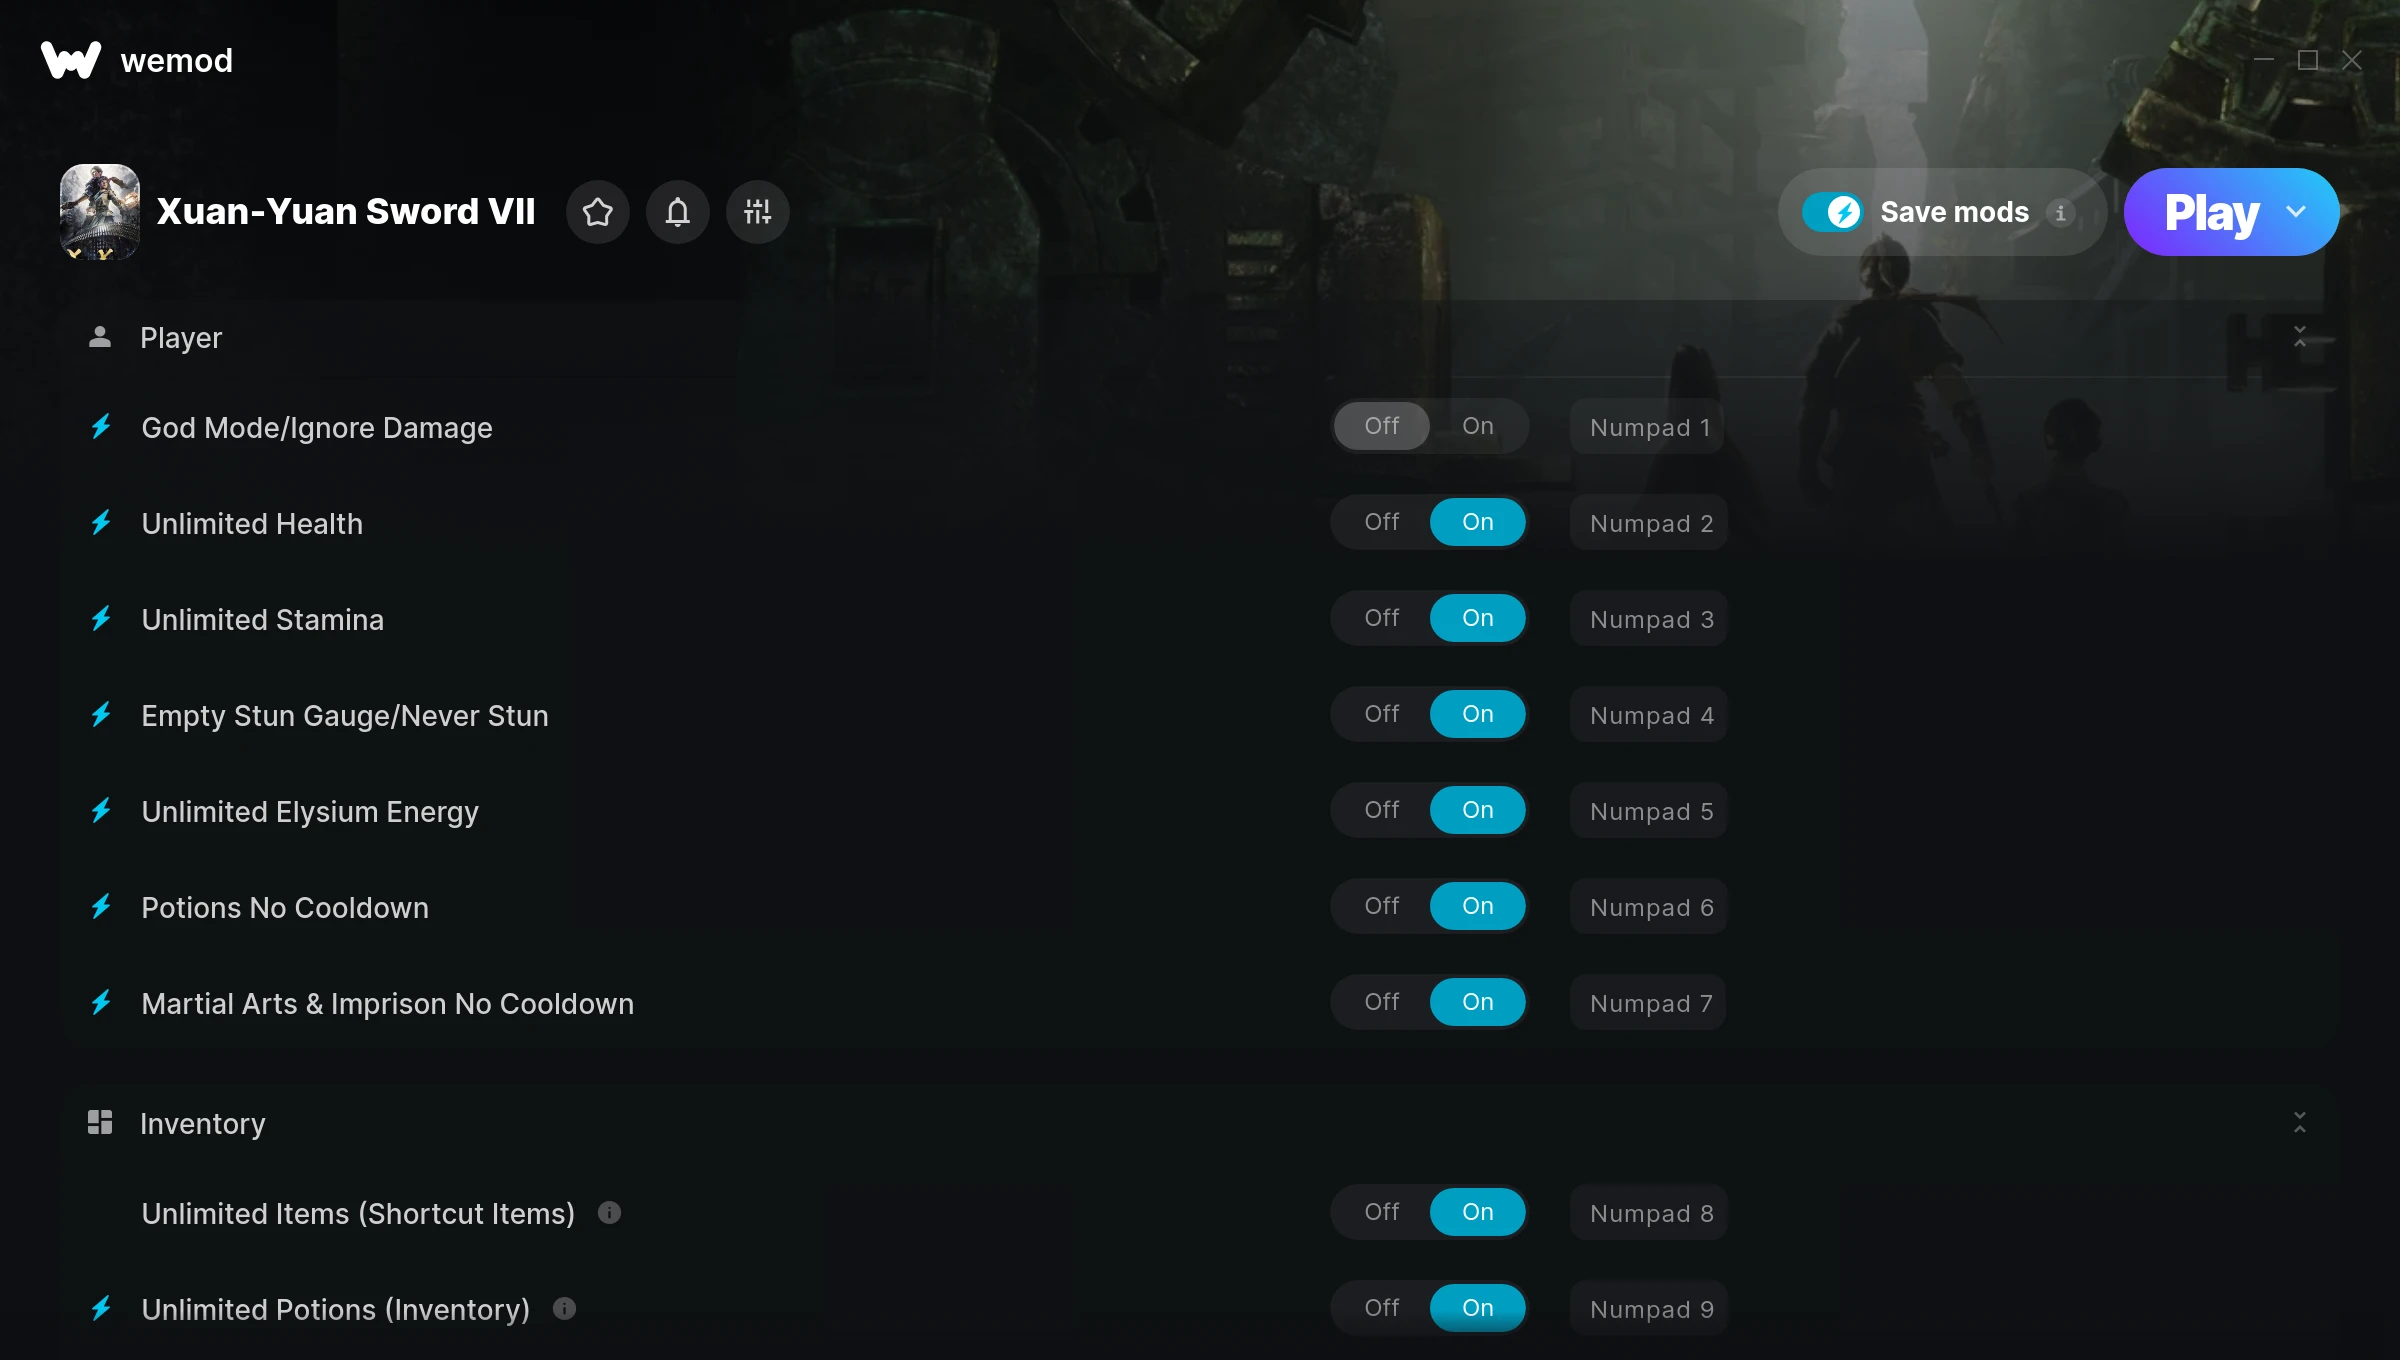
Task: Open the Play button dropdown arrow
Action: click(x=2296, y=212)
